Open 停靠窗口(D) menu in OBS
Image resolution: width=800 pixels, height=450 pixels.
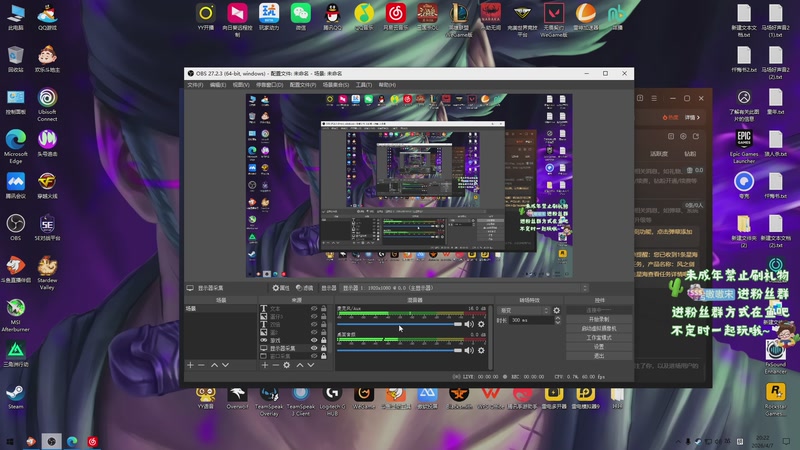pos(269,85)
